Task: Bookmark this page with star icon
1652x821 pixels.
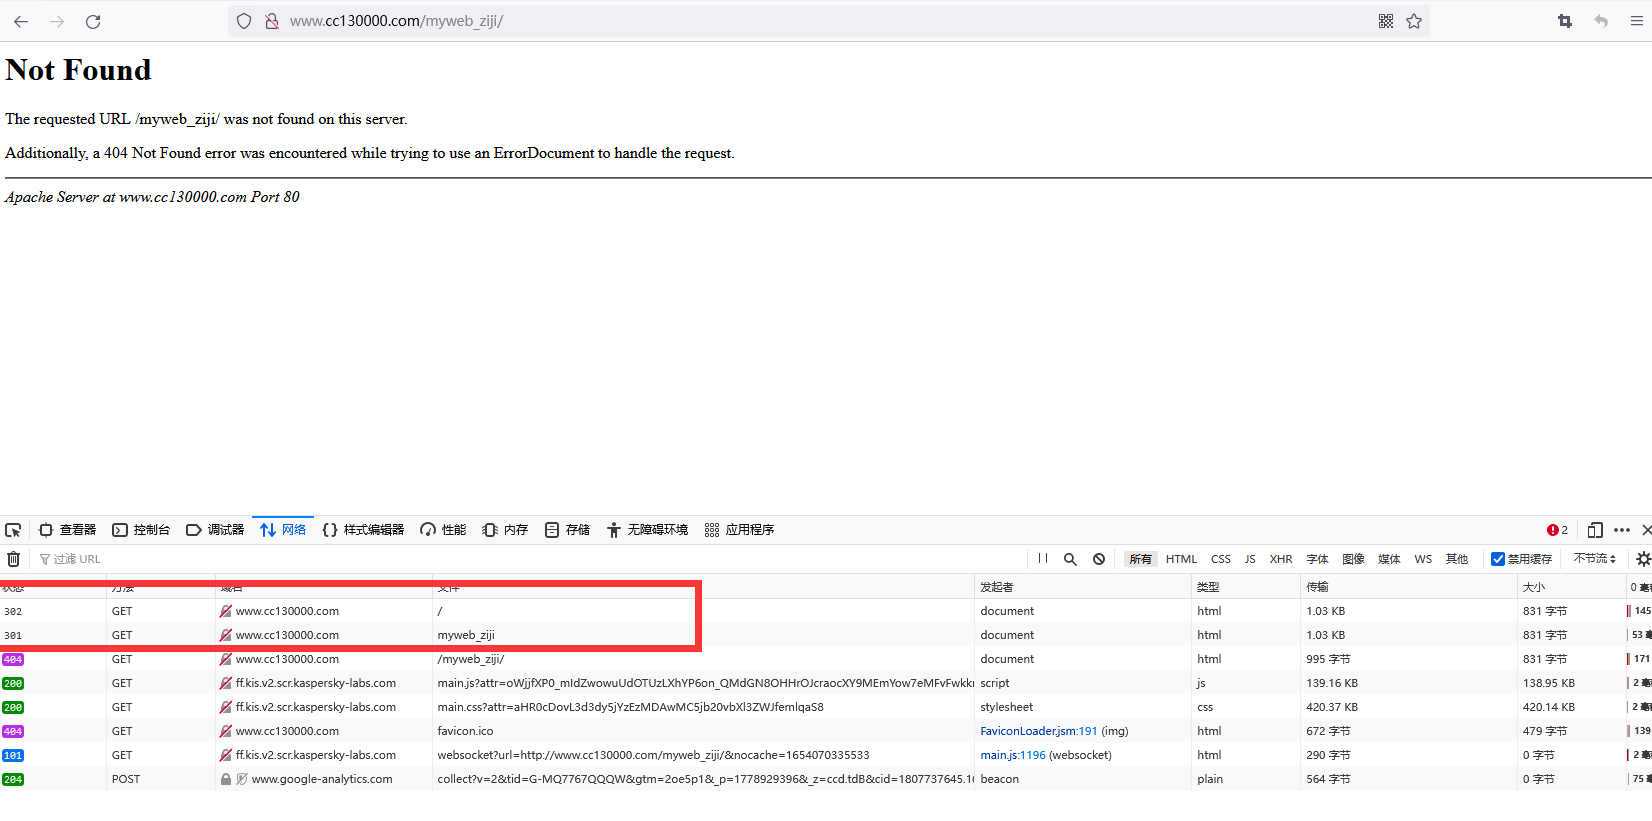Action: (x=1414, y=21)
